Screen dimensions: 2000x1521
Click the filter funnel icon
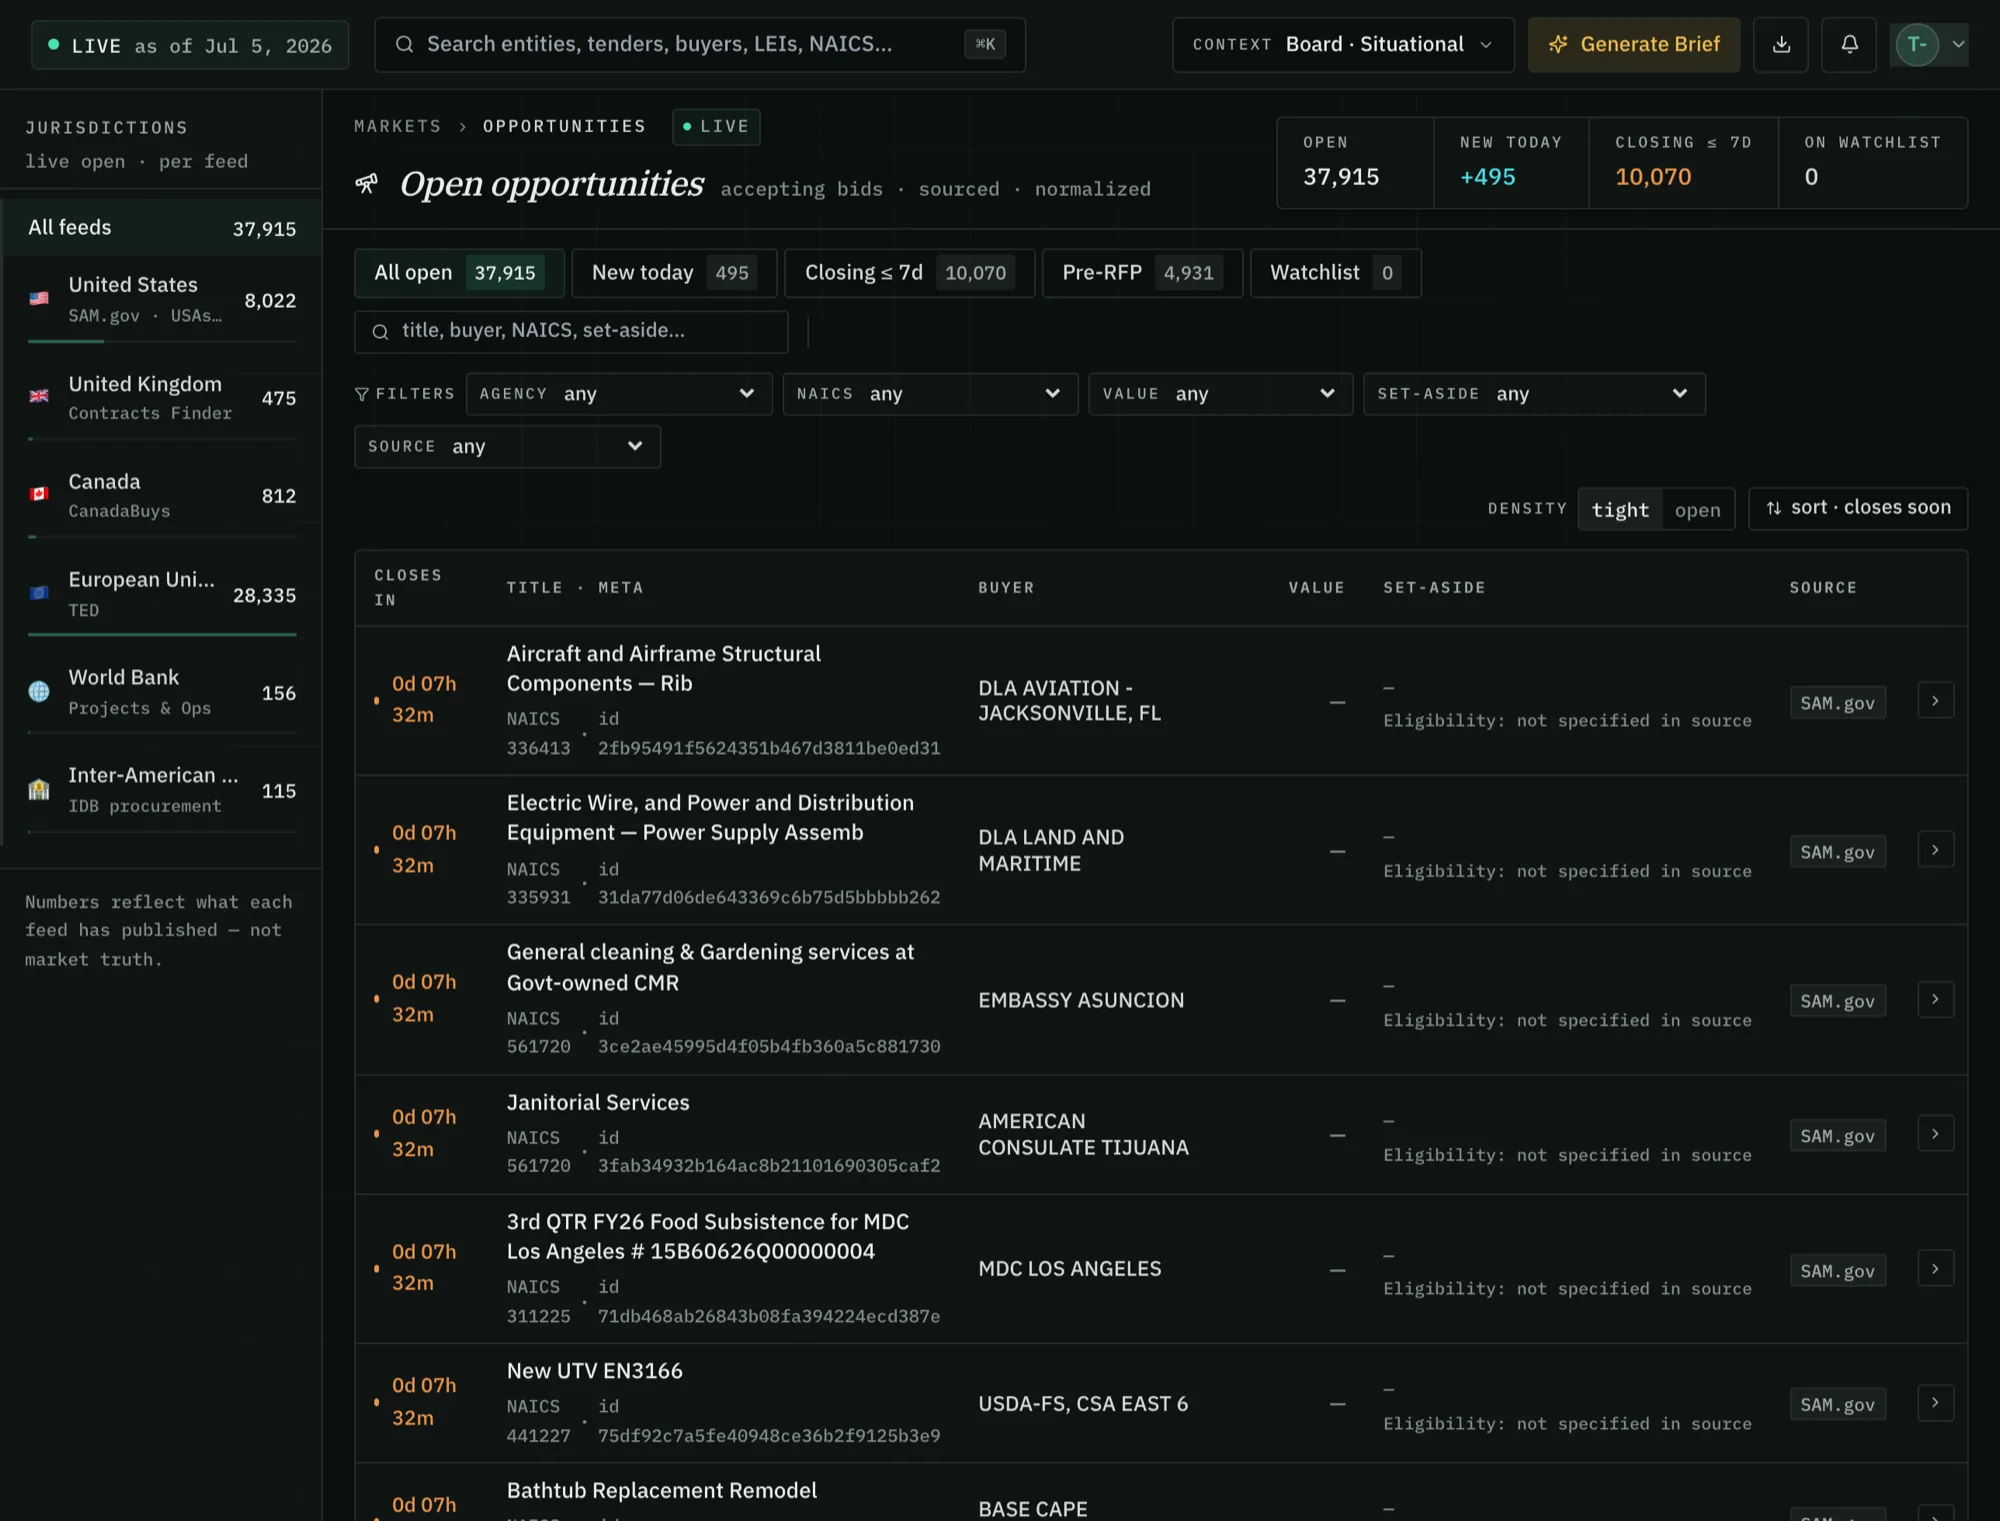362,394
